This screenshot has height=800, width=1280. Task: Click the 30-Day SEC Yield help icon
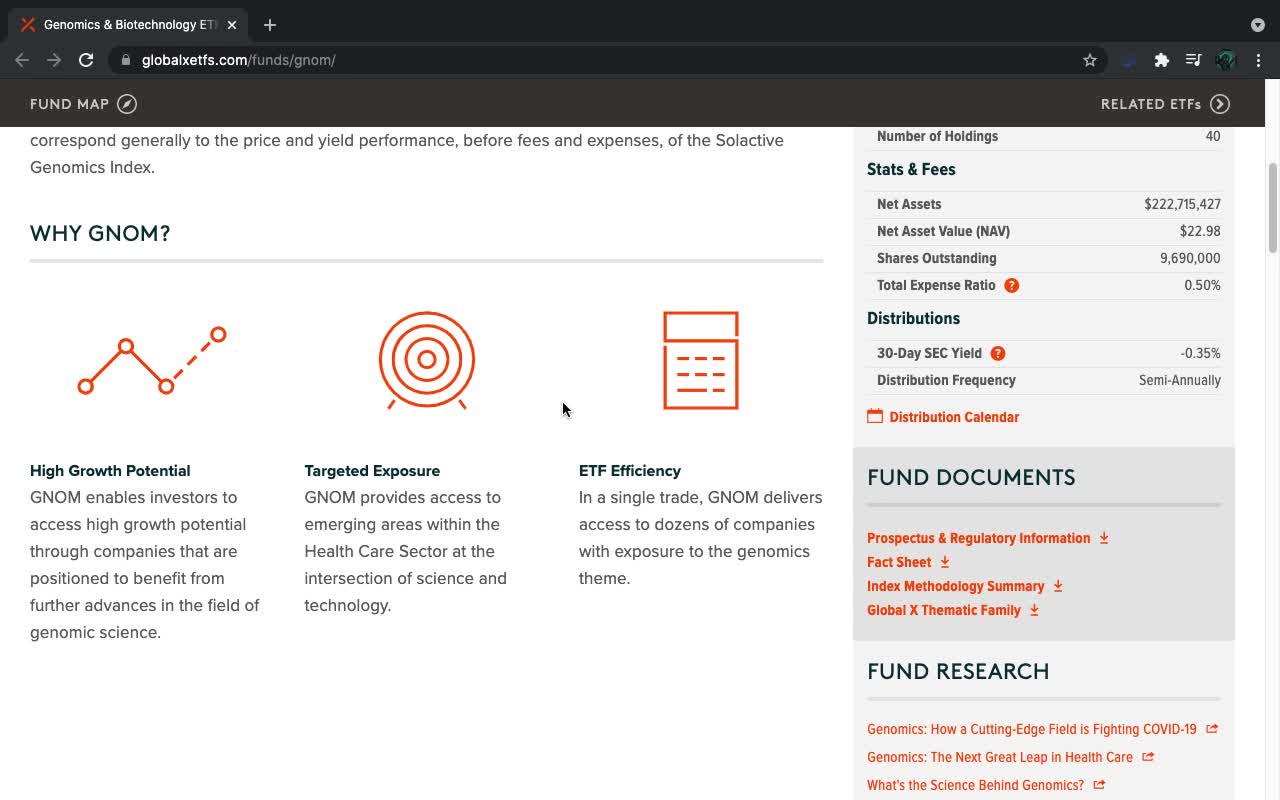pos(998,353)
